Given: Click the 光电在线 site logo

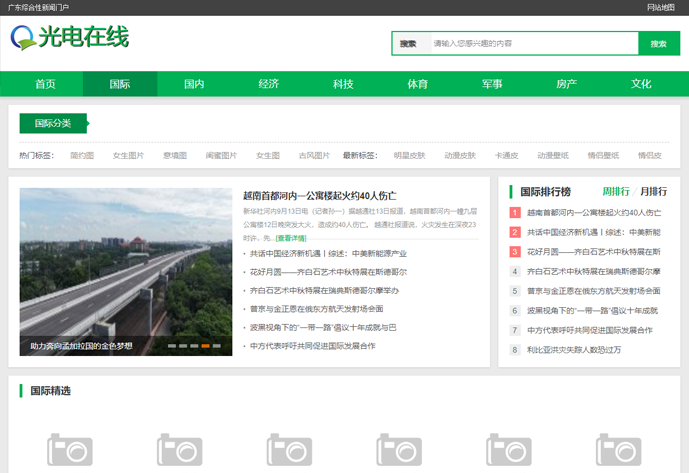Looking at the screenshot, I should point(70,38).
